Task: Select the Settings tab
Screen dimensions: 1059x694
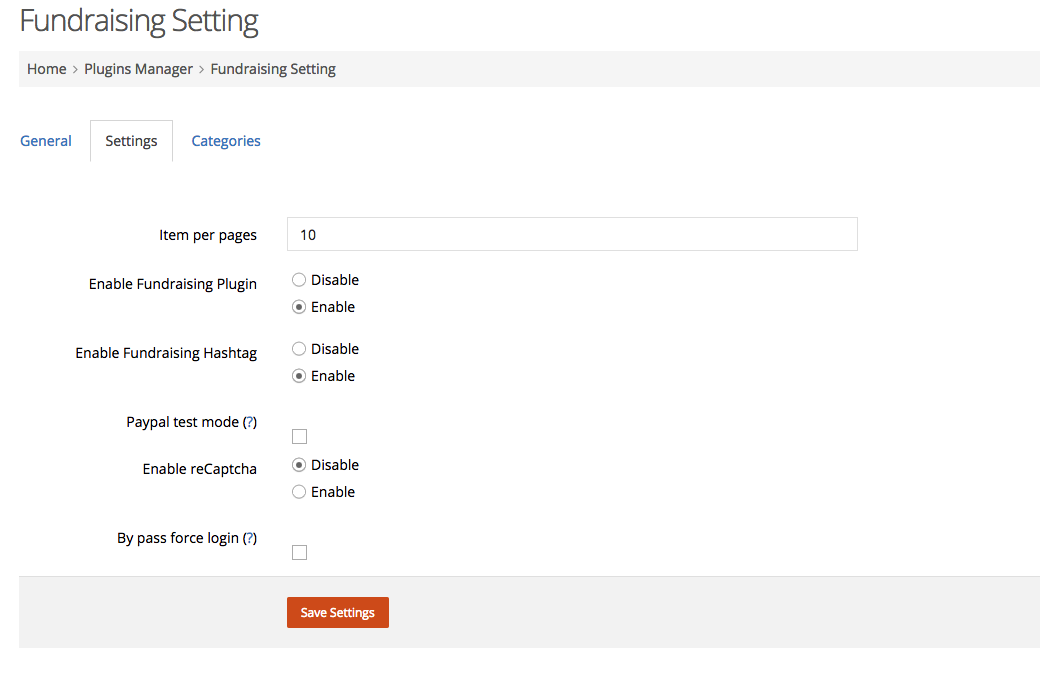Action: pos(131,140)
